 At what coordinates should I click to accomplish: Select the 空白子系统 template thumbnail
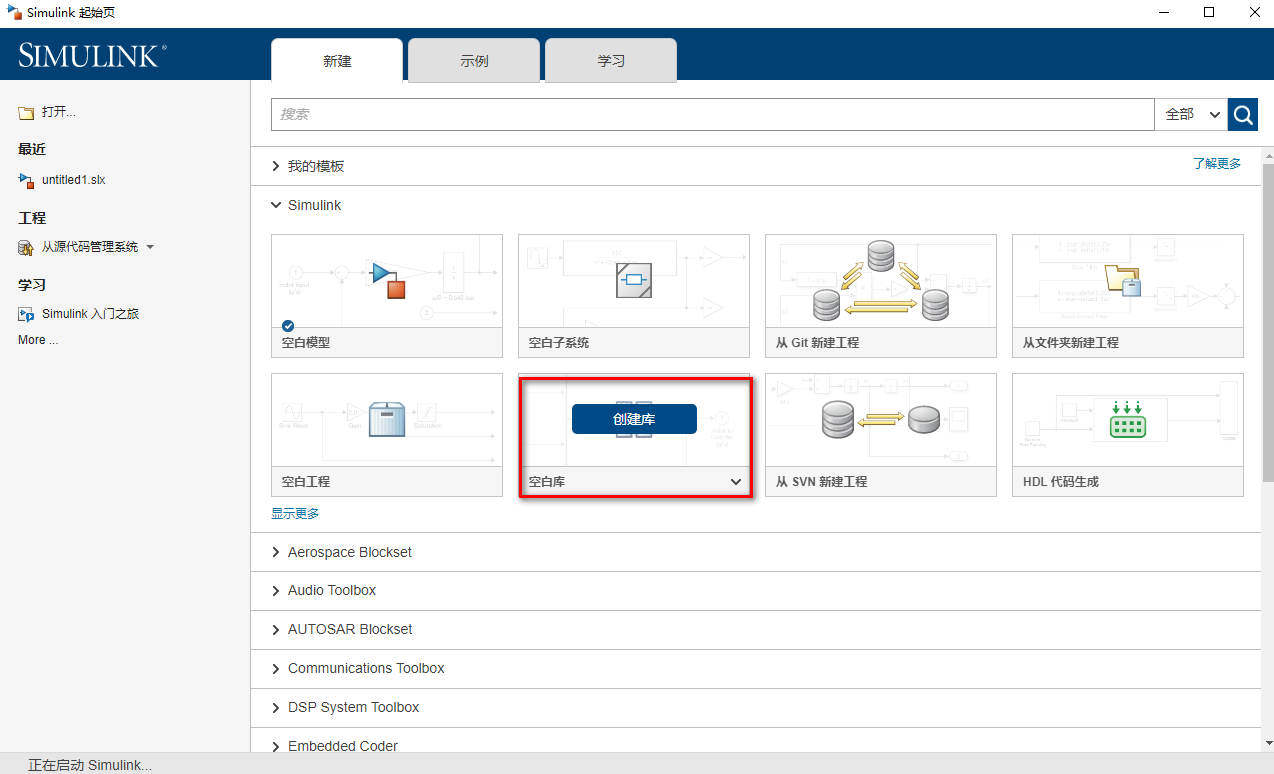click(634, 281)
